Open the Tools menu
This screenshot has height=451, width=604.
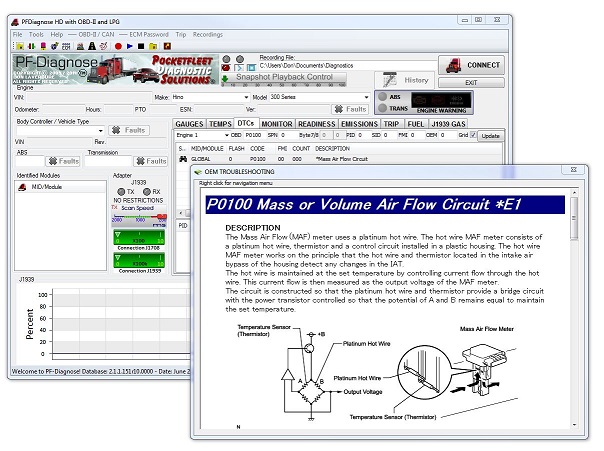36,34
